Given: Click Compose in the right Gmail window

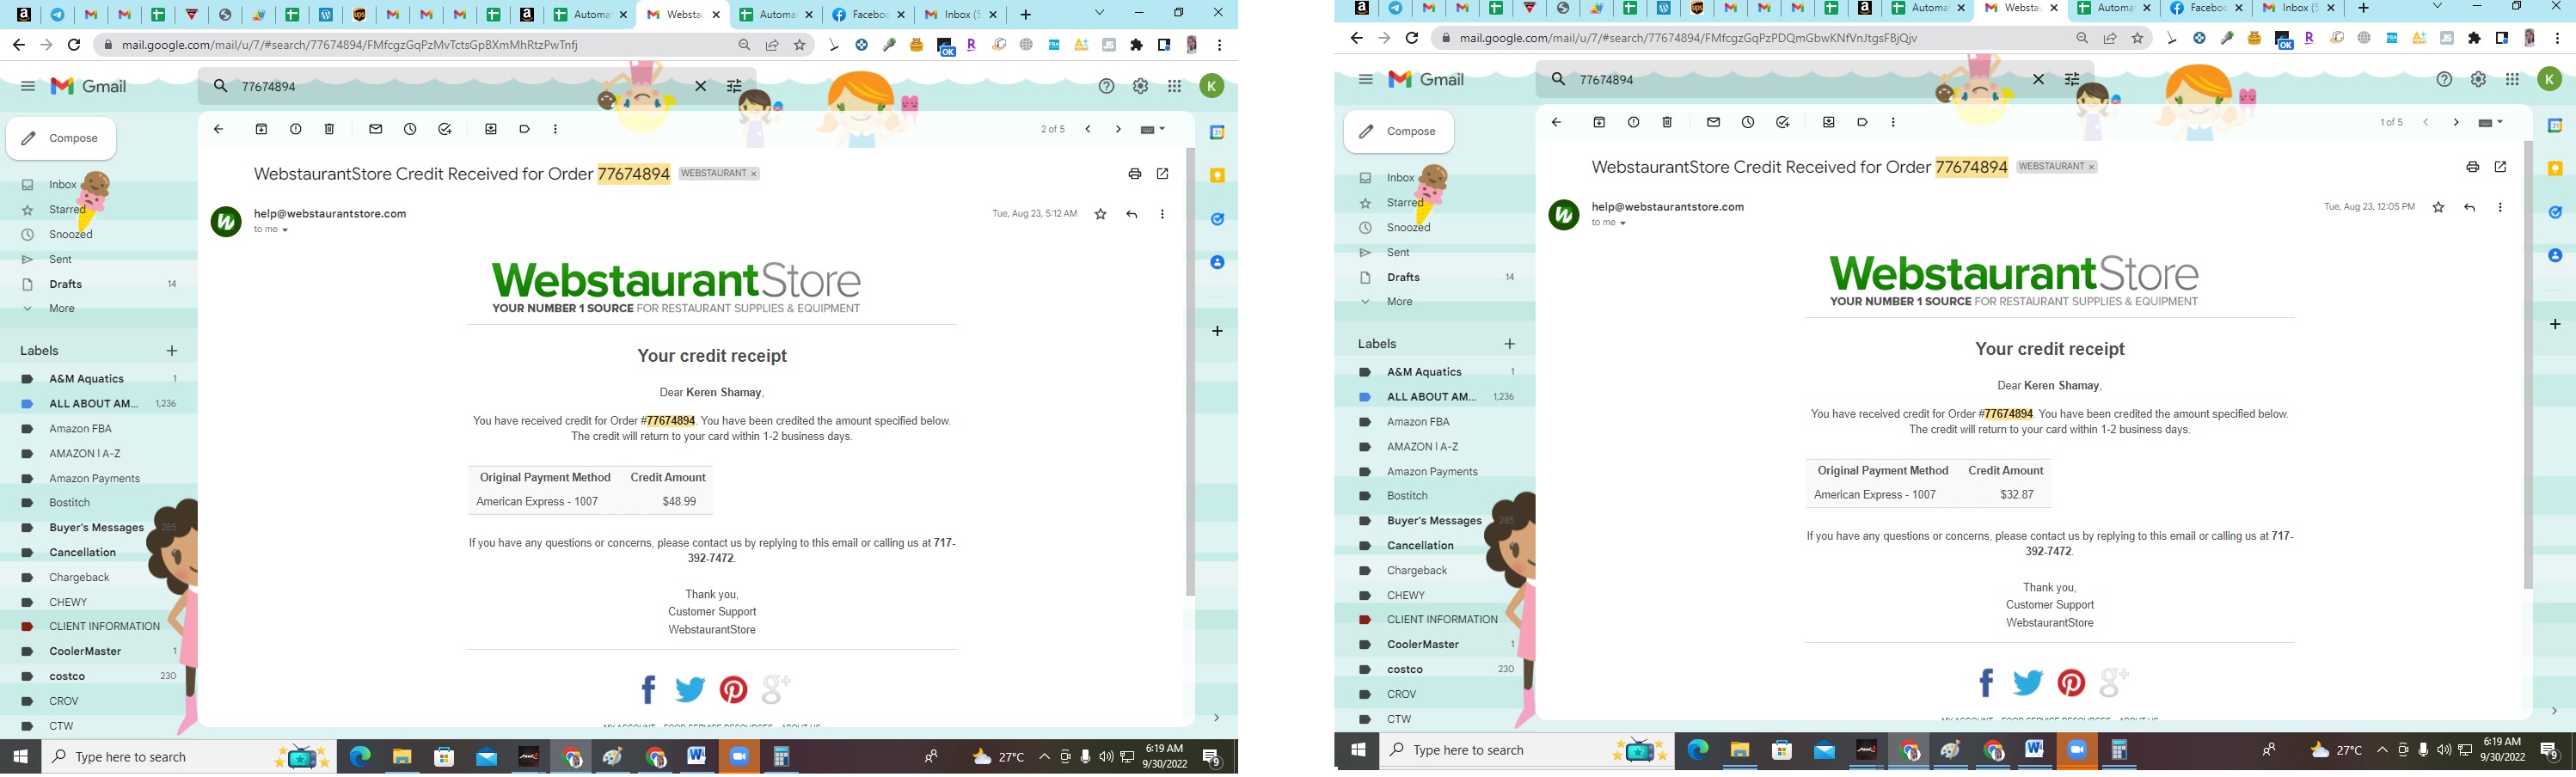Looking at the screenshot, I should (1398, 131).
